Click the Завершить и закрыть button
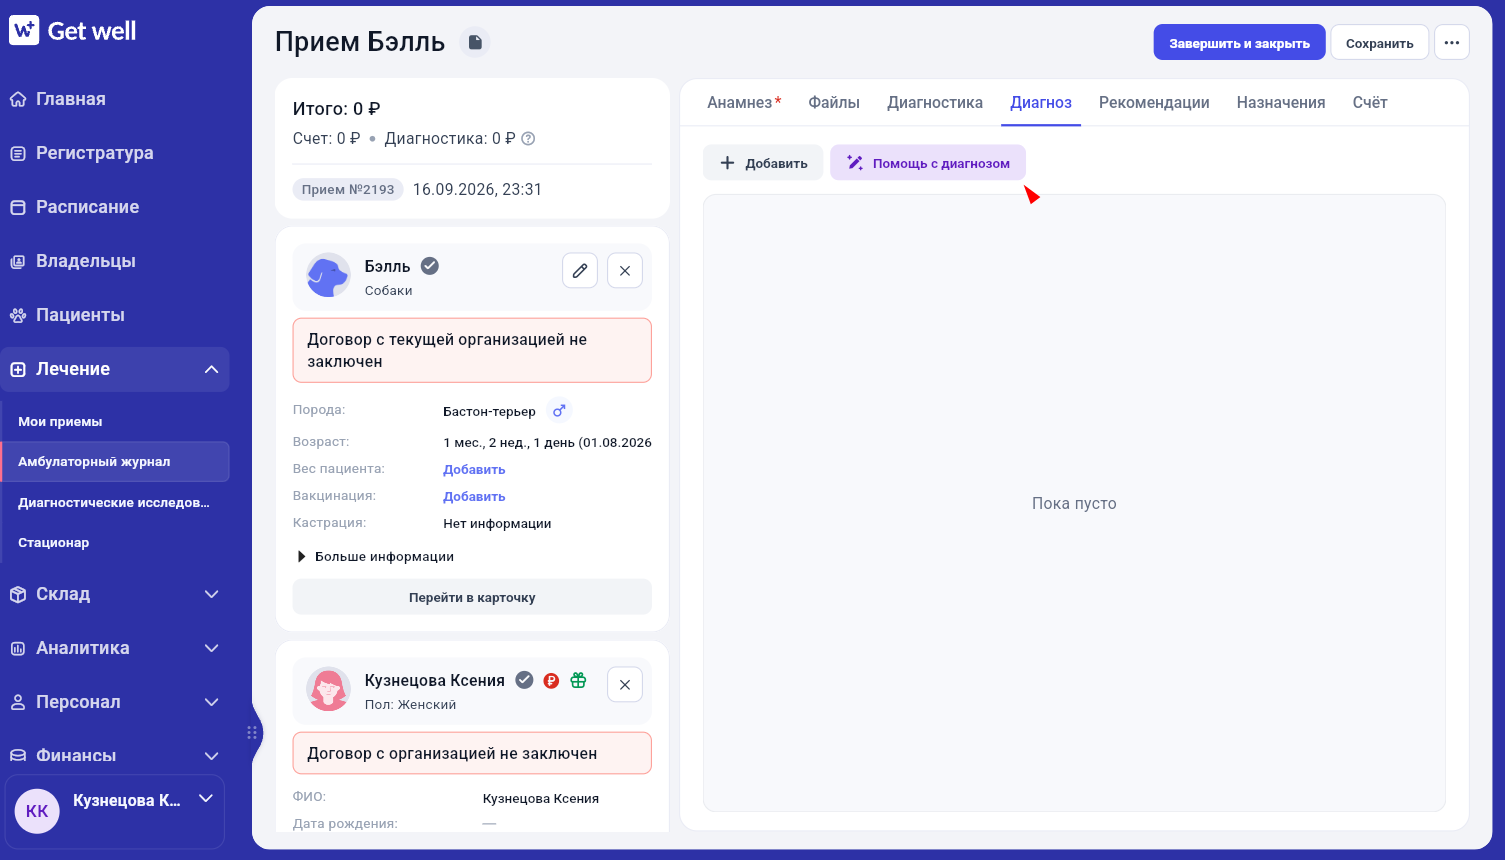1505x860 pixels. tap(1239, 43)
